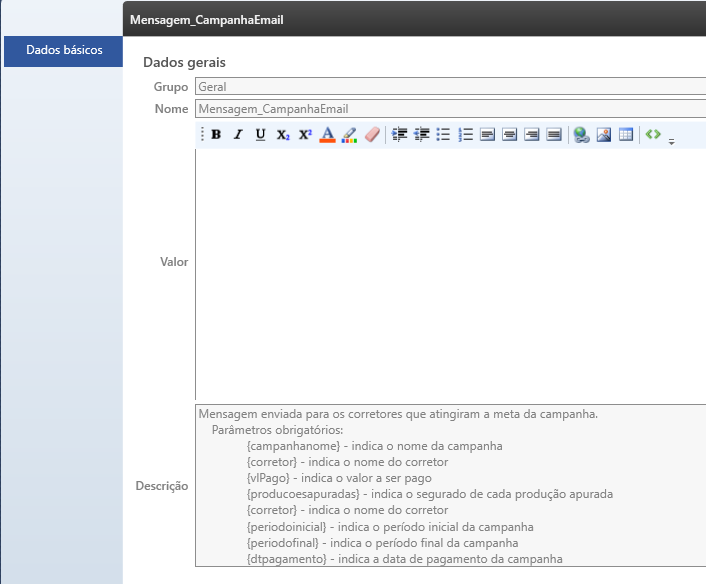The height and width of the screenshot is (584, 706).
Task: Decrease indent of the paragraph
Action: pyautogui.click(x=421, y=134)
